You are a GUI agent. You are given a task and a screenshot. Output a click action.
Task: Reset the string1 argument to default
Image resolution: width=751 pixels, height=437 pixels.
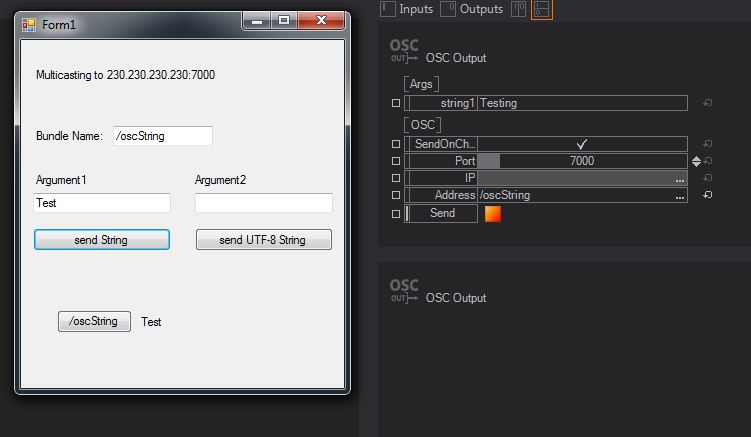[x=707, y=103]
